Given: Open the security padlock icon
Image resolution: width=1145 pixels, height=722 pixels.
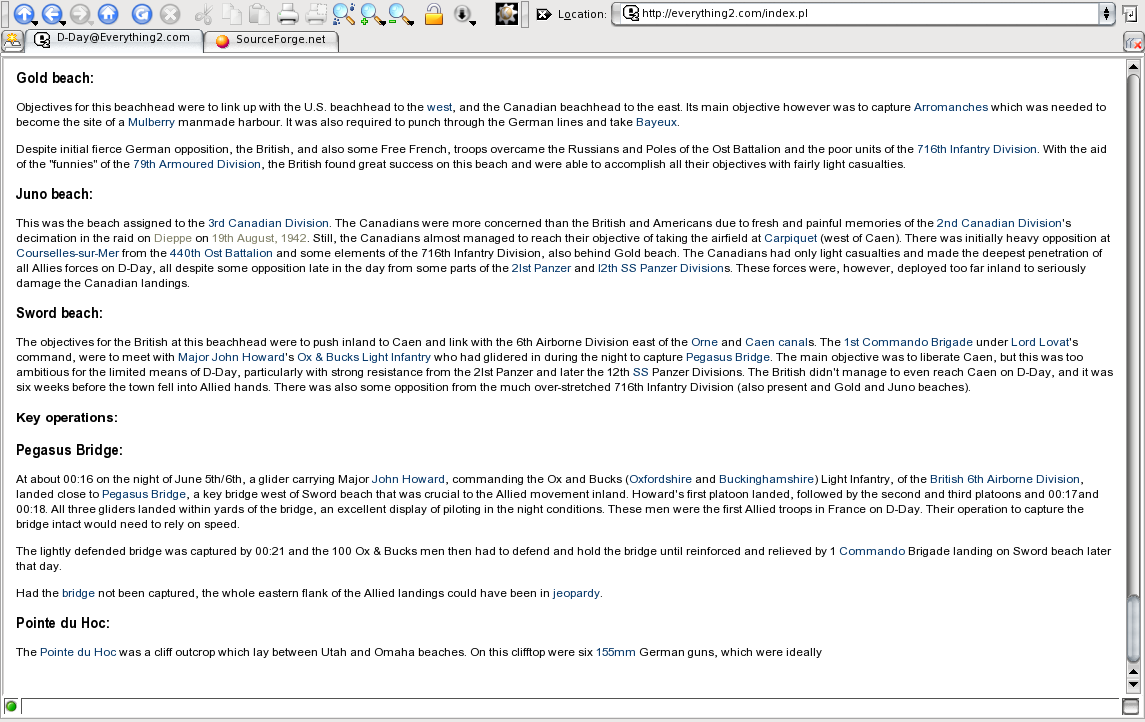Looking at the screenshot, I should click(434, 13).
